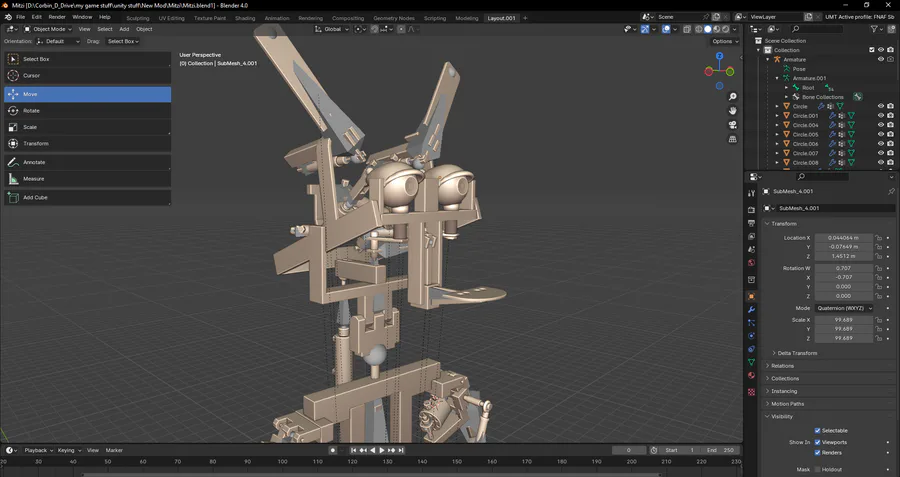The height and width of the screenshot is (477, 900).
Task: Disable Circle.007 in renders camera icon
Action: pyautogui.click(x=890, y=153)
